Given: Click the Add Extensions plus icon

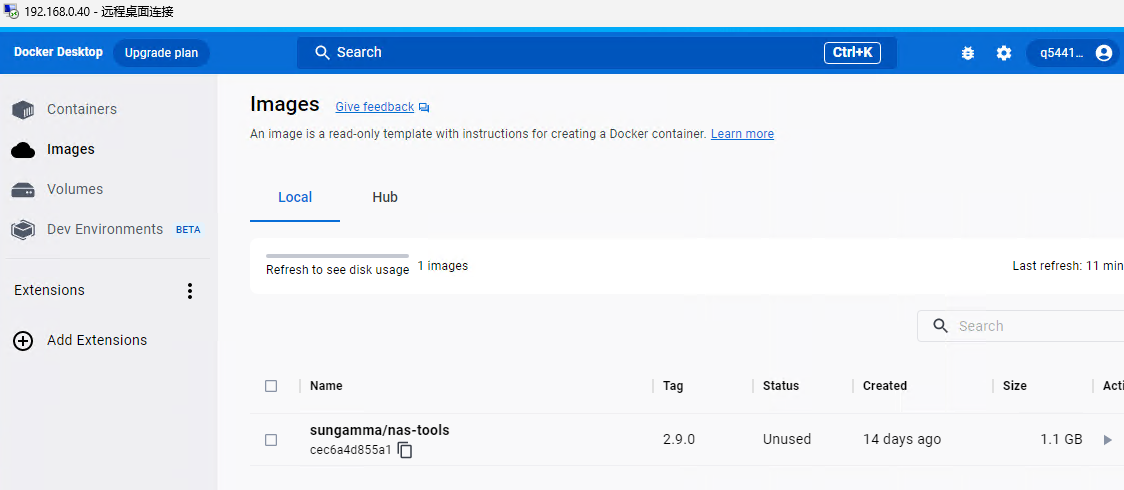Looking at the screenshot, I should coord(23,341).
